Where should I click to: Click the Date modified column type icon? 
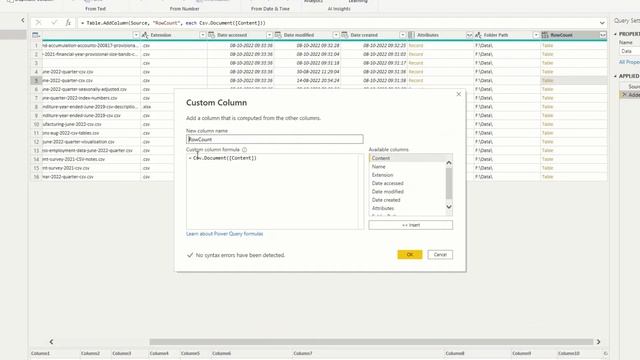coord(278,35)
